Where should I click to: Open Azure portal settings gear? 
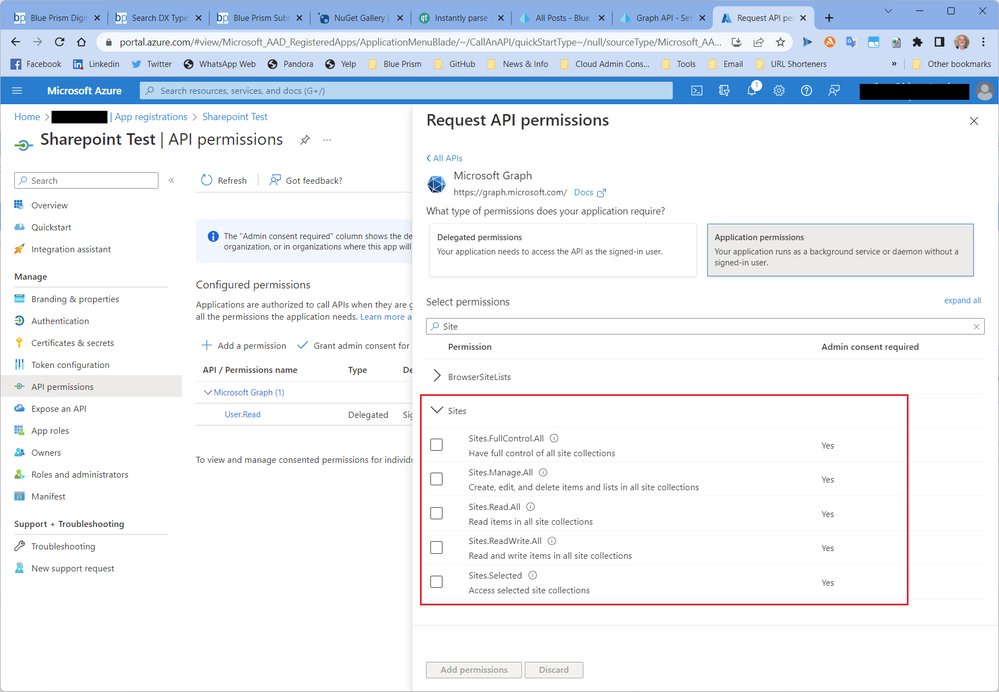(x=779, y=90)
